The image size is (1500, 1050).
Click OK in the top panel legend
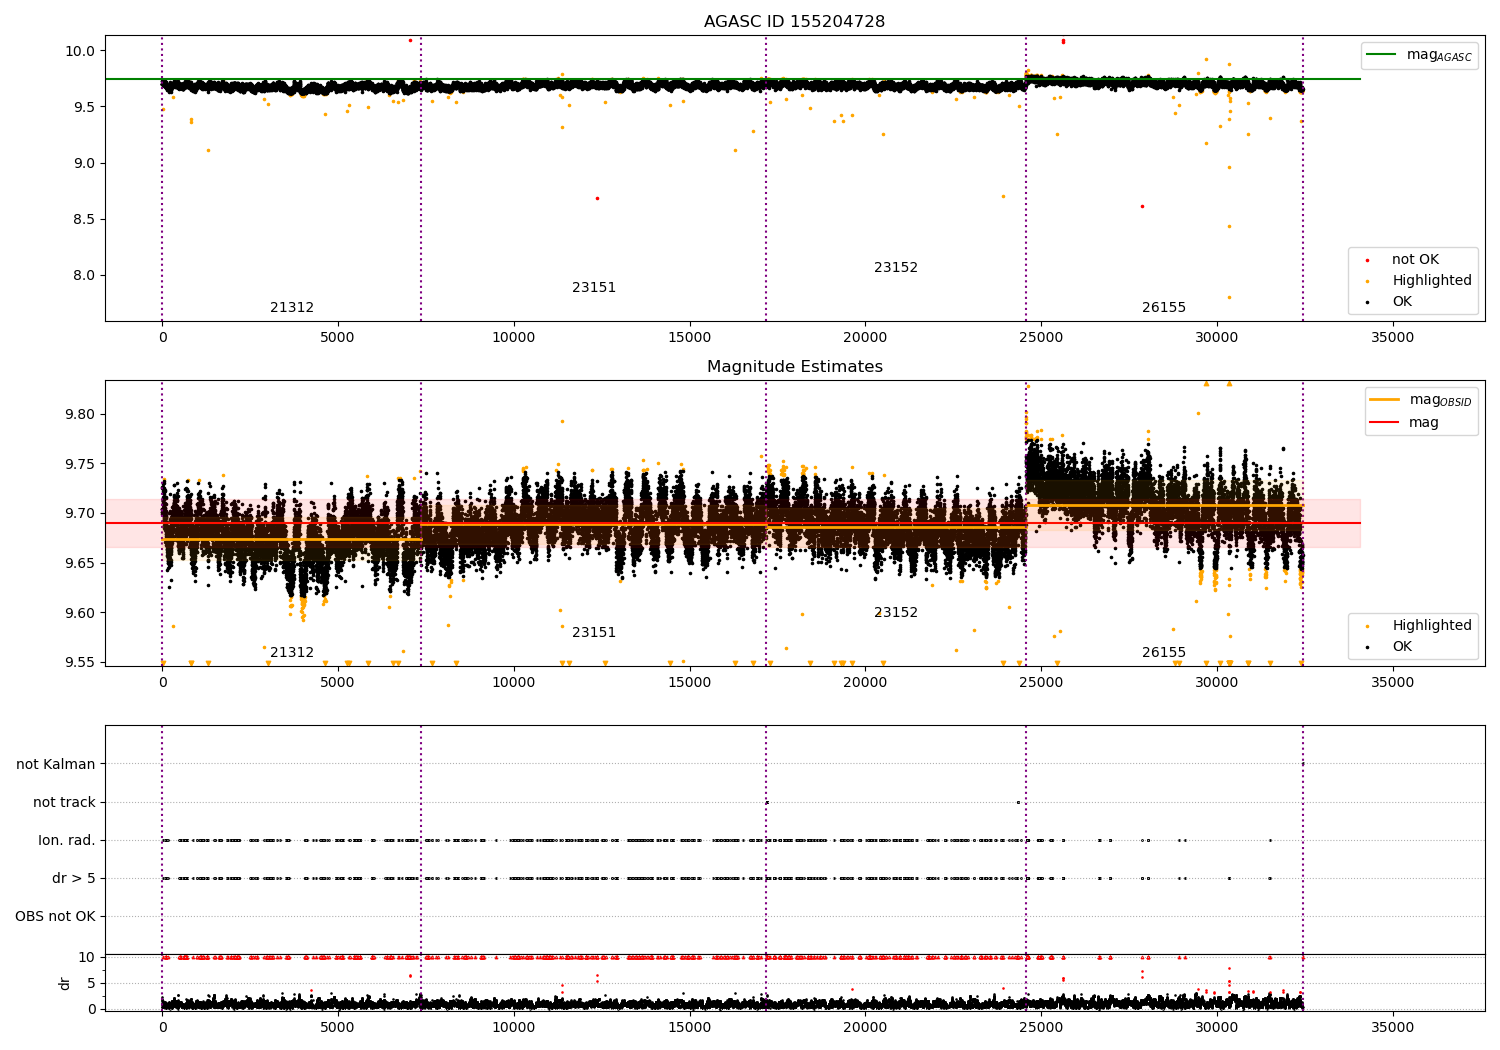pyautogui.click(x=1390, y=302)
